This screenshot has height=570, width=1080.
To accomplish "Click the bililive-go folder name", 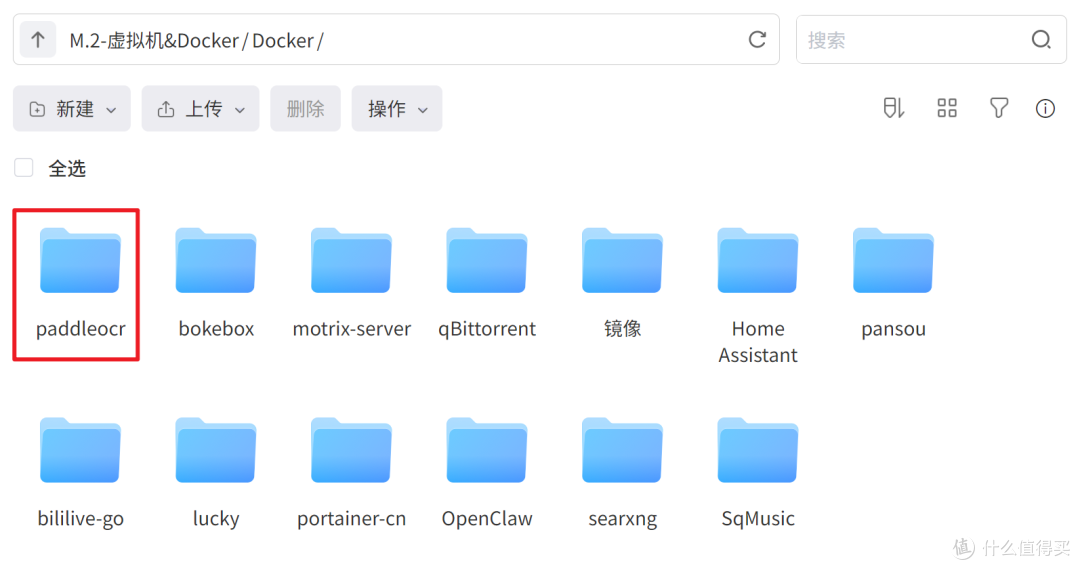I will pos(81,519).
